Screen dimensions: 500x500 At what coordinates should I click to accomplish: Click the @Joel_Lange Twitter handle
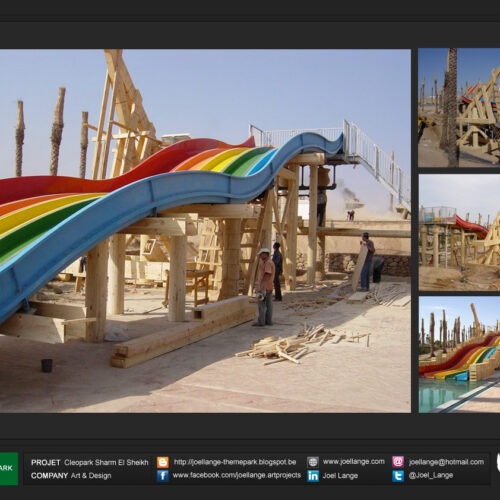click(431, 476)
